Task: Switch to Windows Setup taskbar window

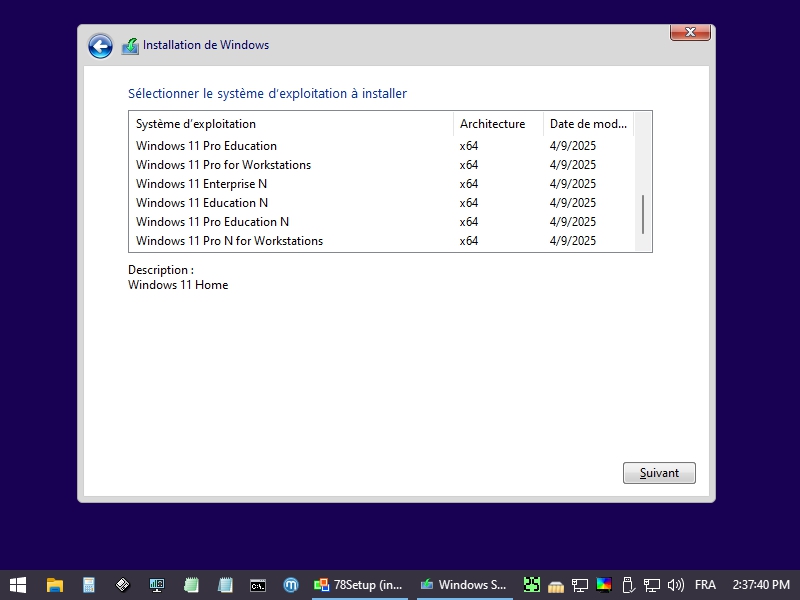Action: click(463, 585)
